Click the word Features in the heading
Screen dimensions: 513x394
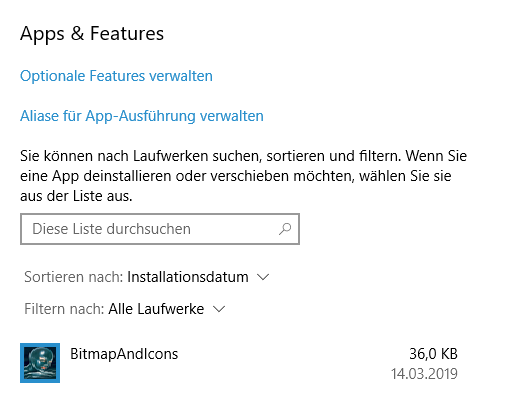click(127, 34)
